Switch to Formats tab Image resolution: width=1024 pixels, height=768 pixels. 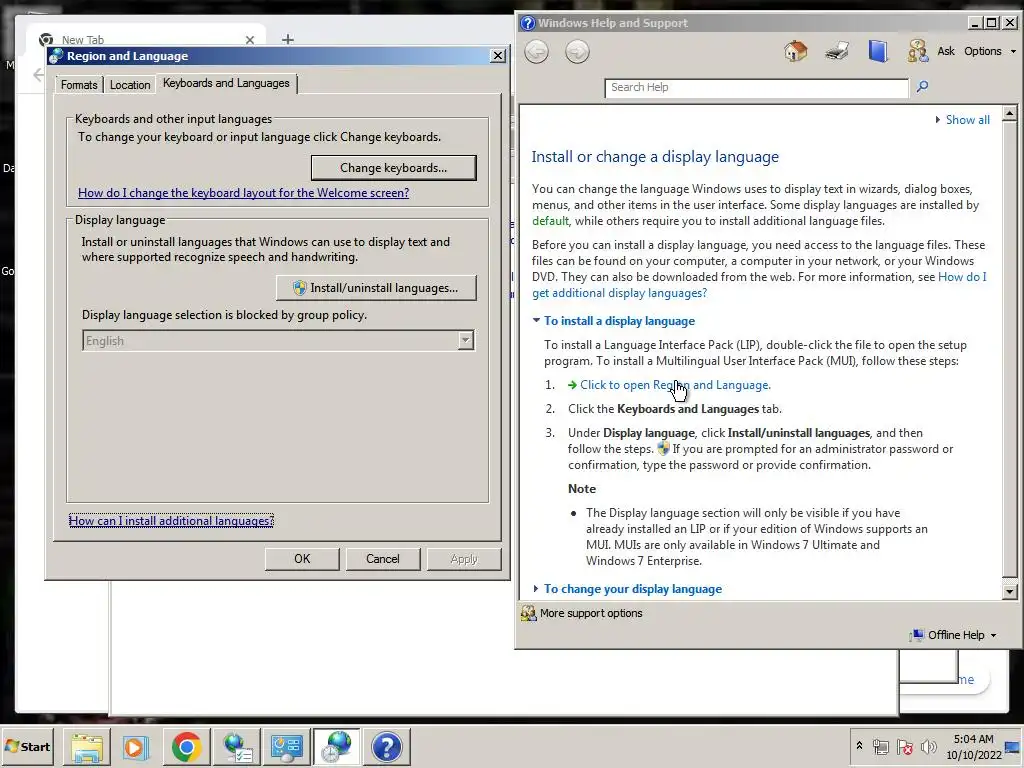[79, 85]
